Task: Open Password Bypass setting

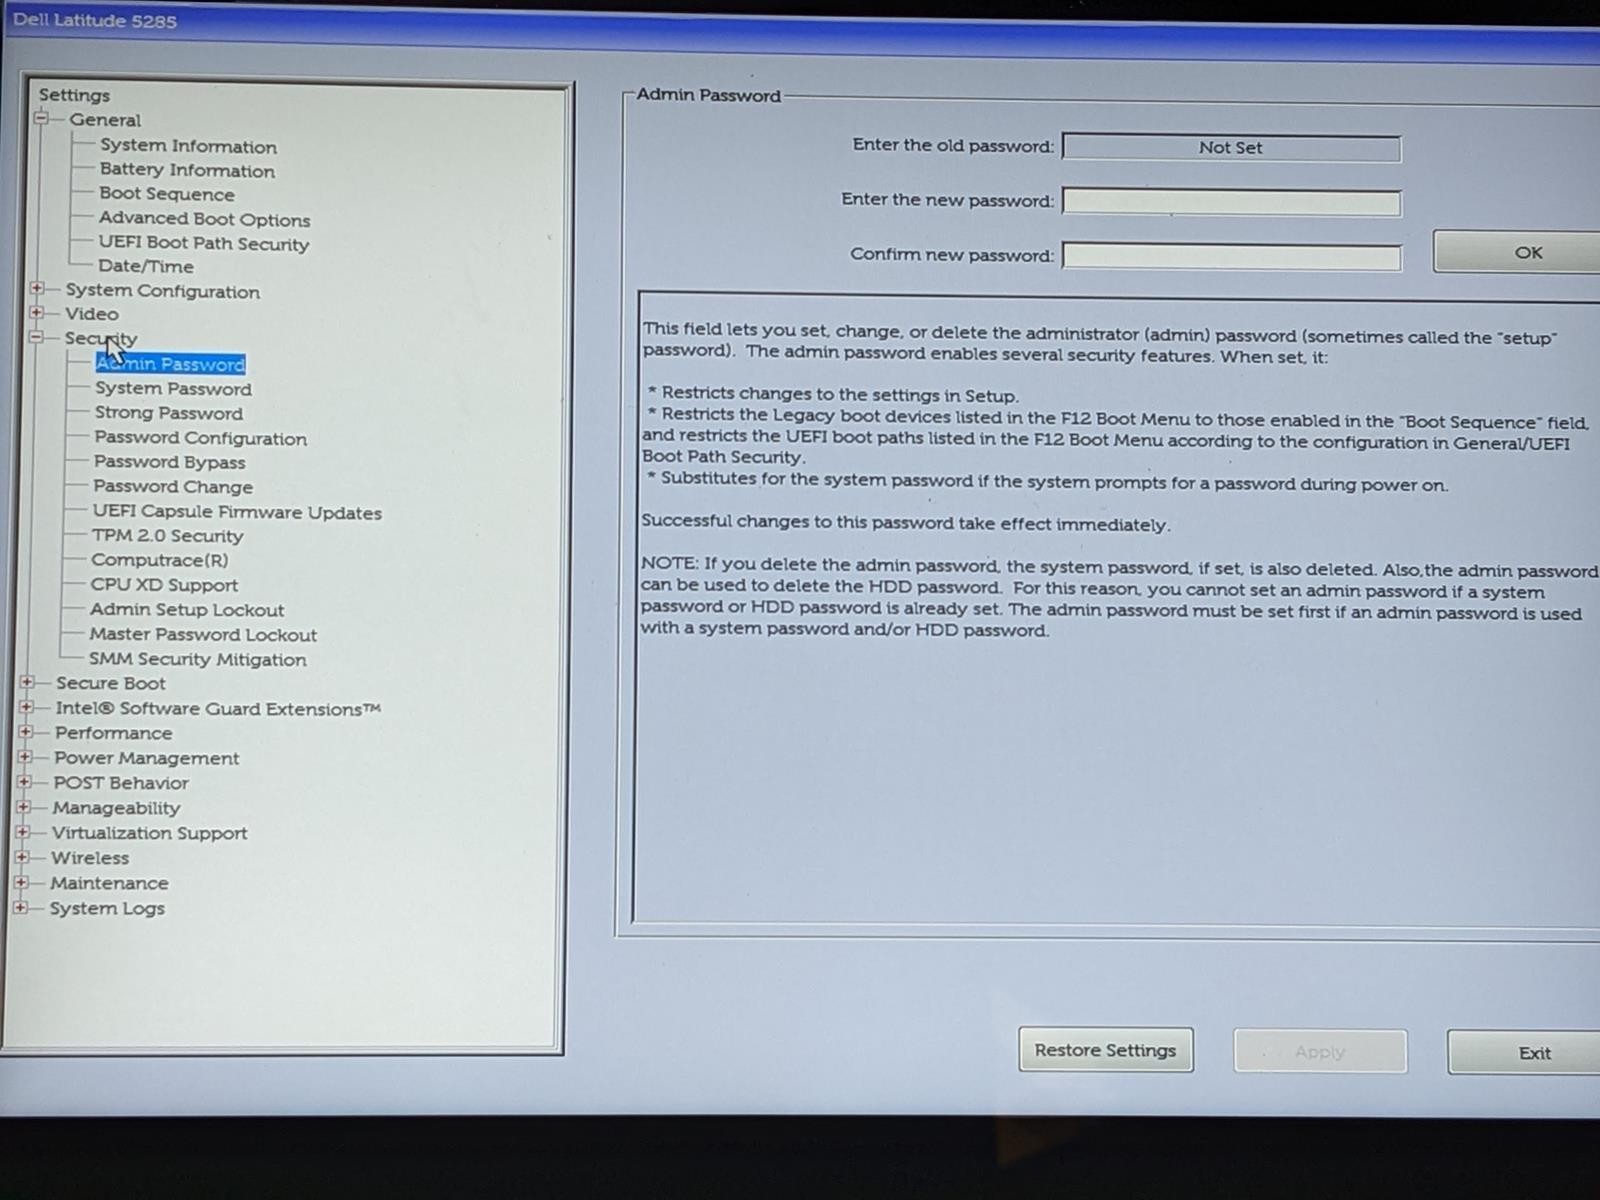Action: click(169, 462)
